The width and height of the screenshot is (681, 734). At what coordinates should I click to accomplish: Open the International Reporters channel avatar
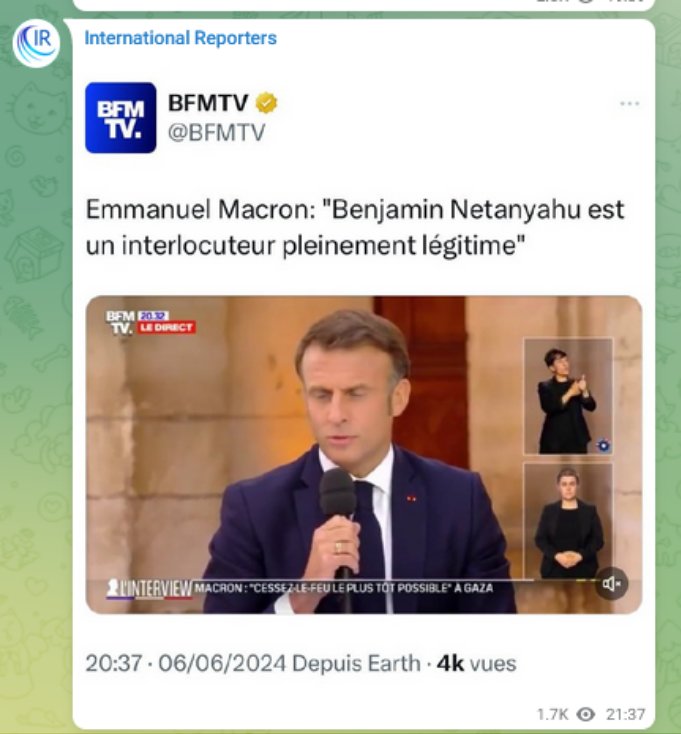(36, 44)
